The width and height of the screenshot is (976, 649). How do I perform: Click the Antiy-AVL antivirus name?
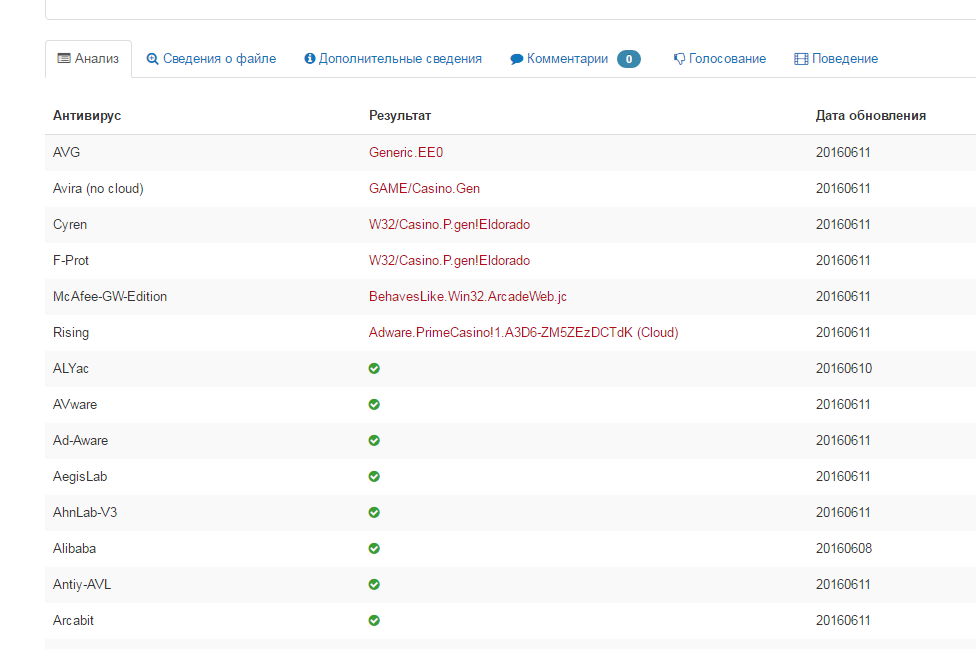[x=82, y=585]
